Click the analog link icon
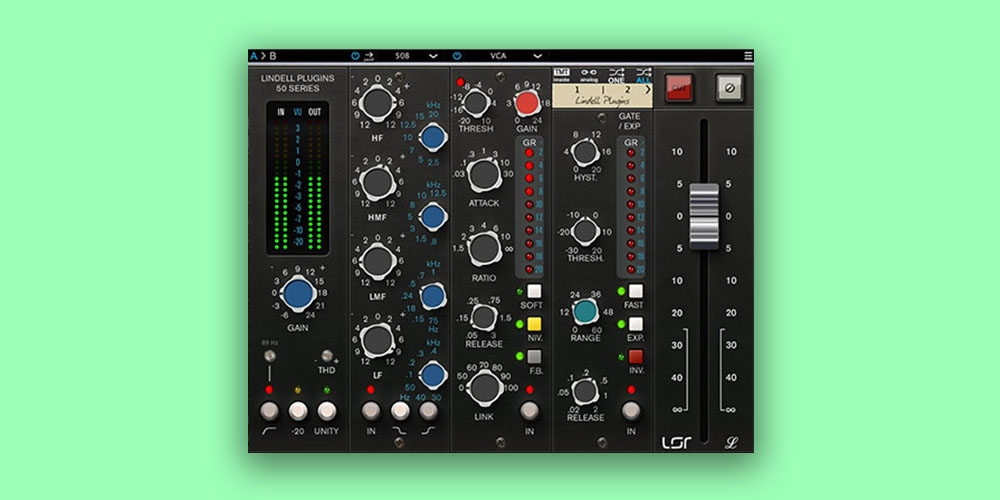 click(x=589, y=75)
